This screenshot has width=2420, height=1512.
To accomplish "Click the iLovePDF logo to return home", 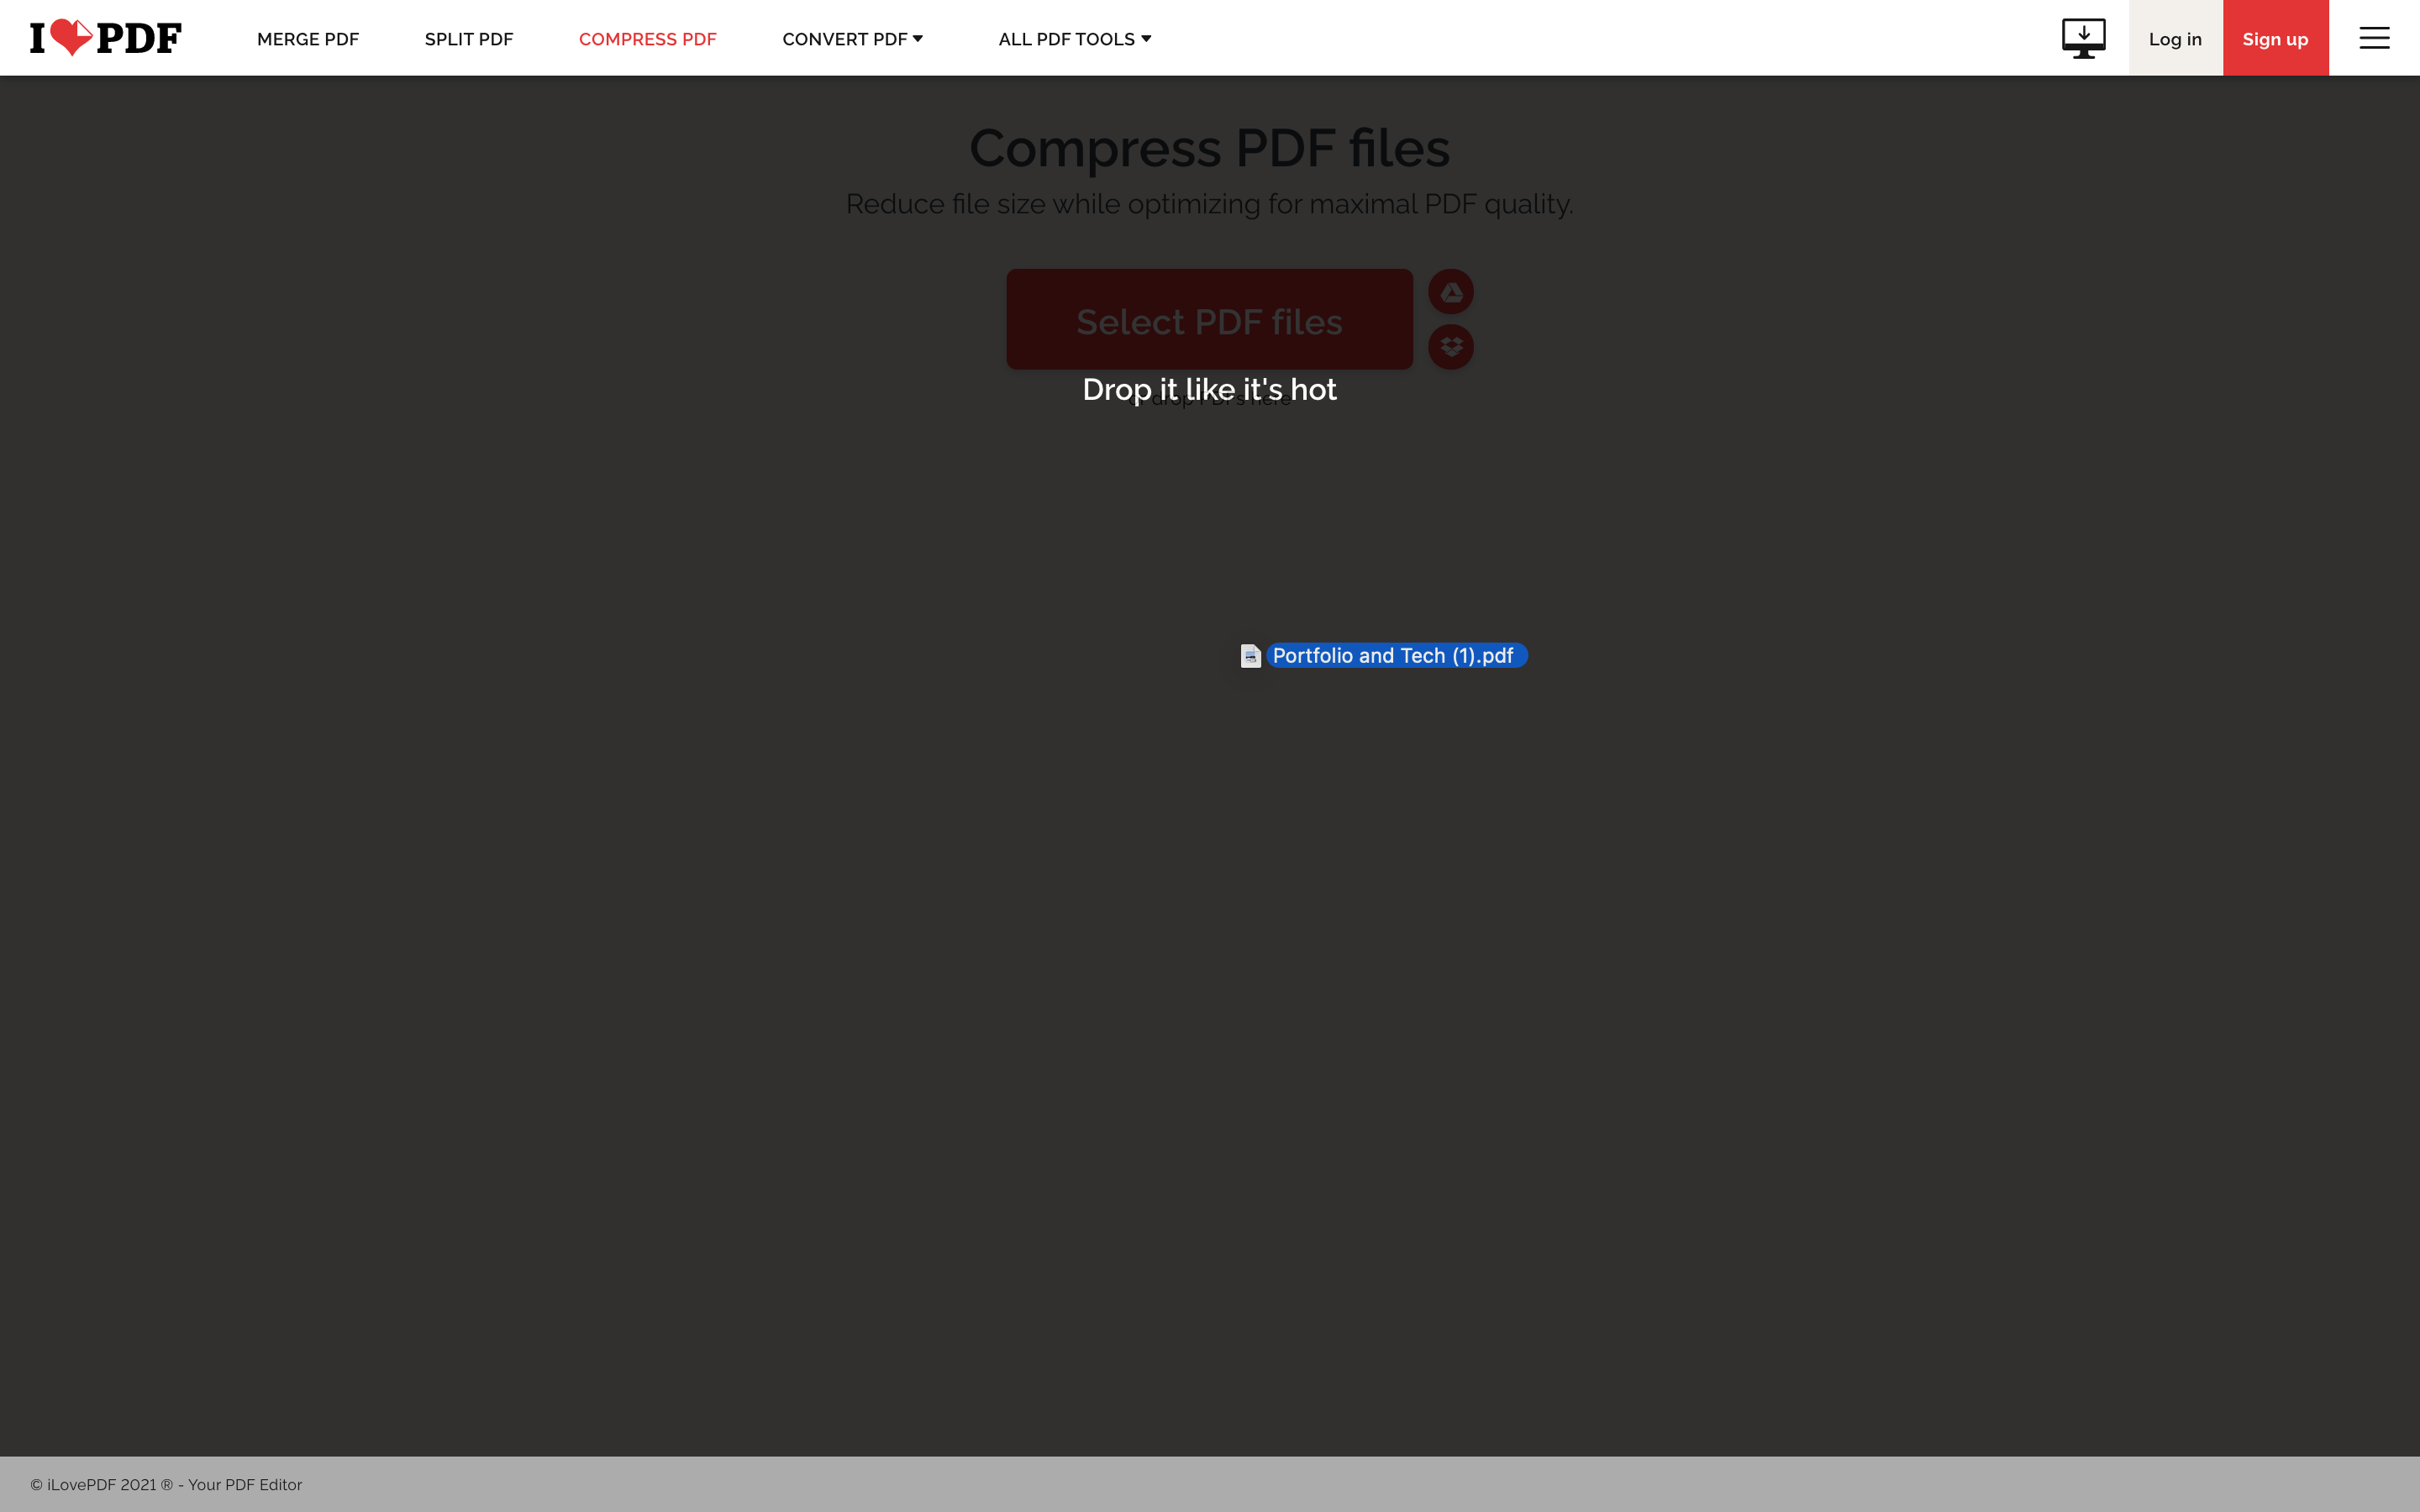I will tap(105, 36).
